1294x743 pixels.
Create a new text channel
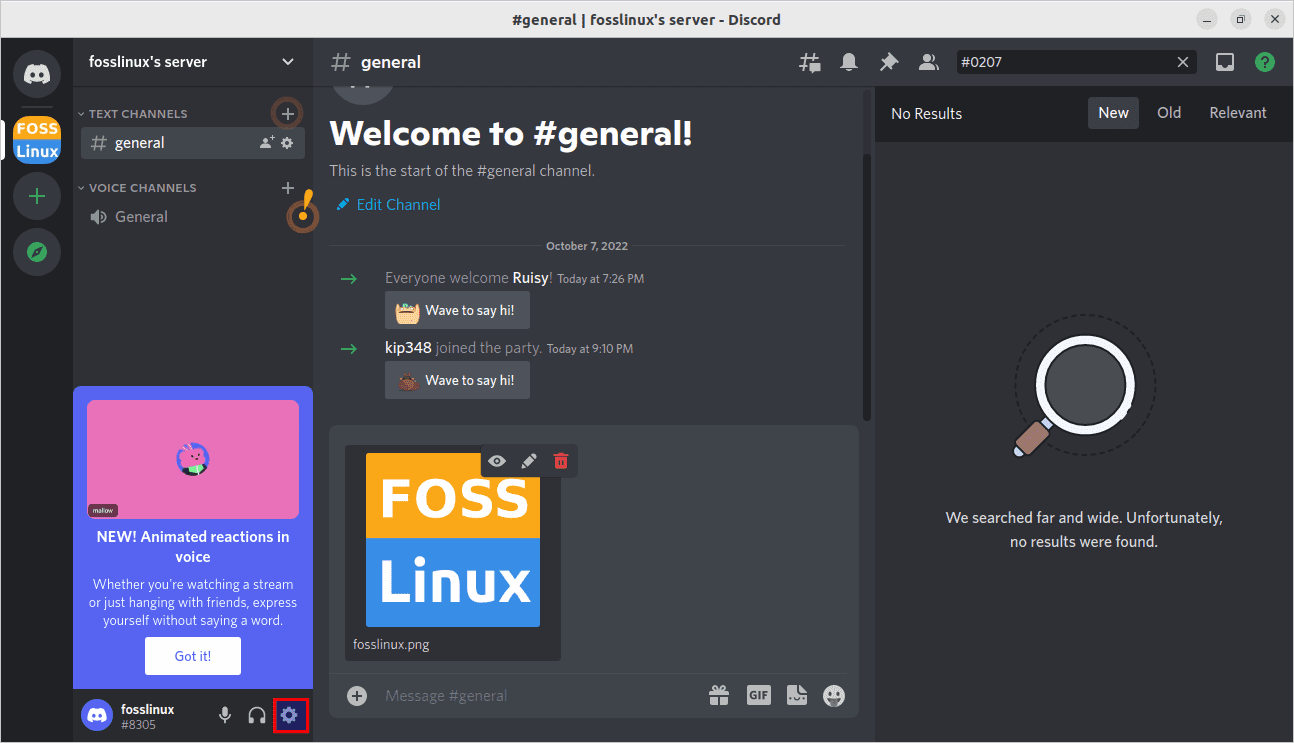point(288,113)
